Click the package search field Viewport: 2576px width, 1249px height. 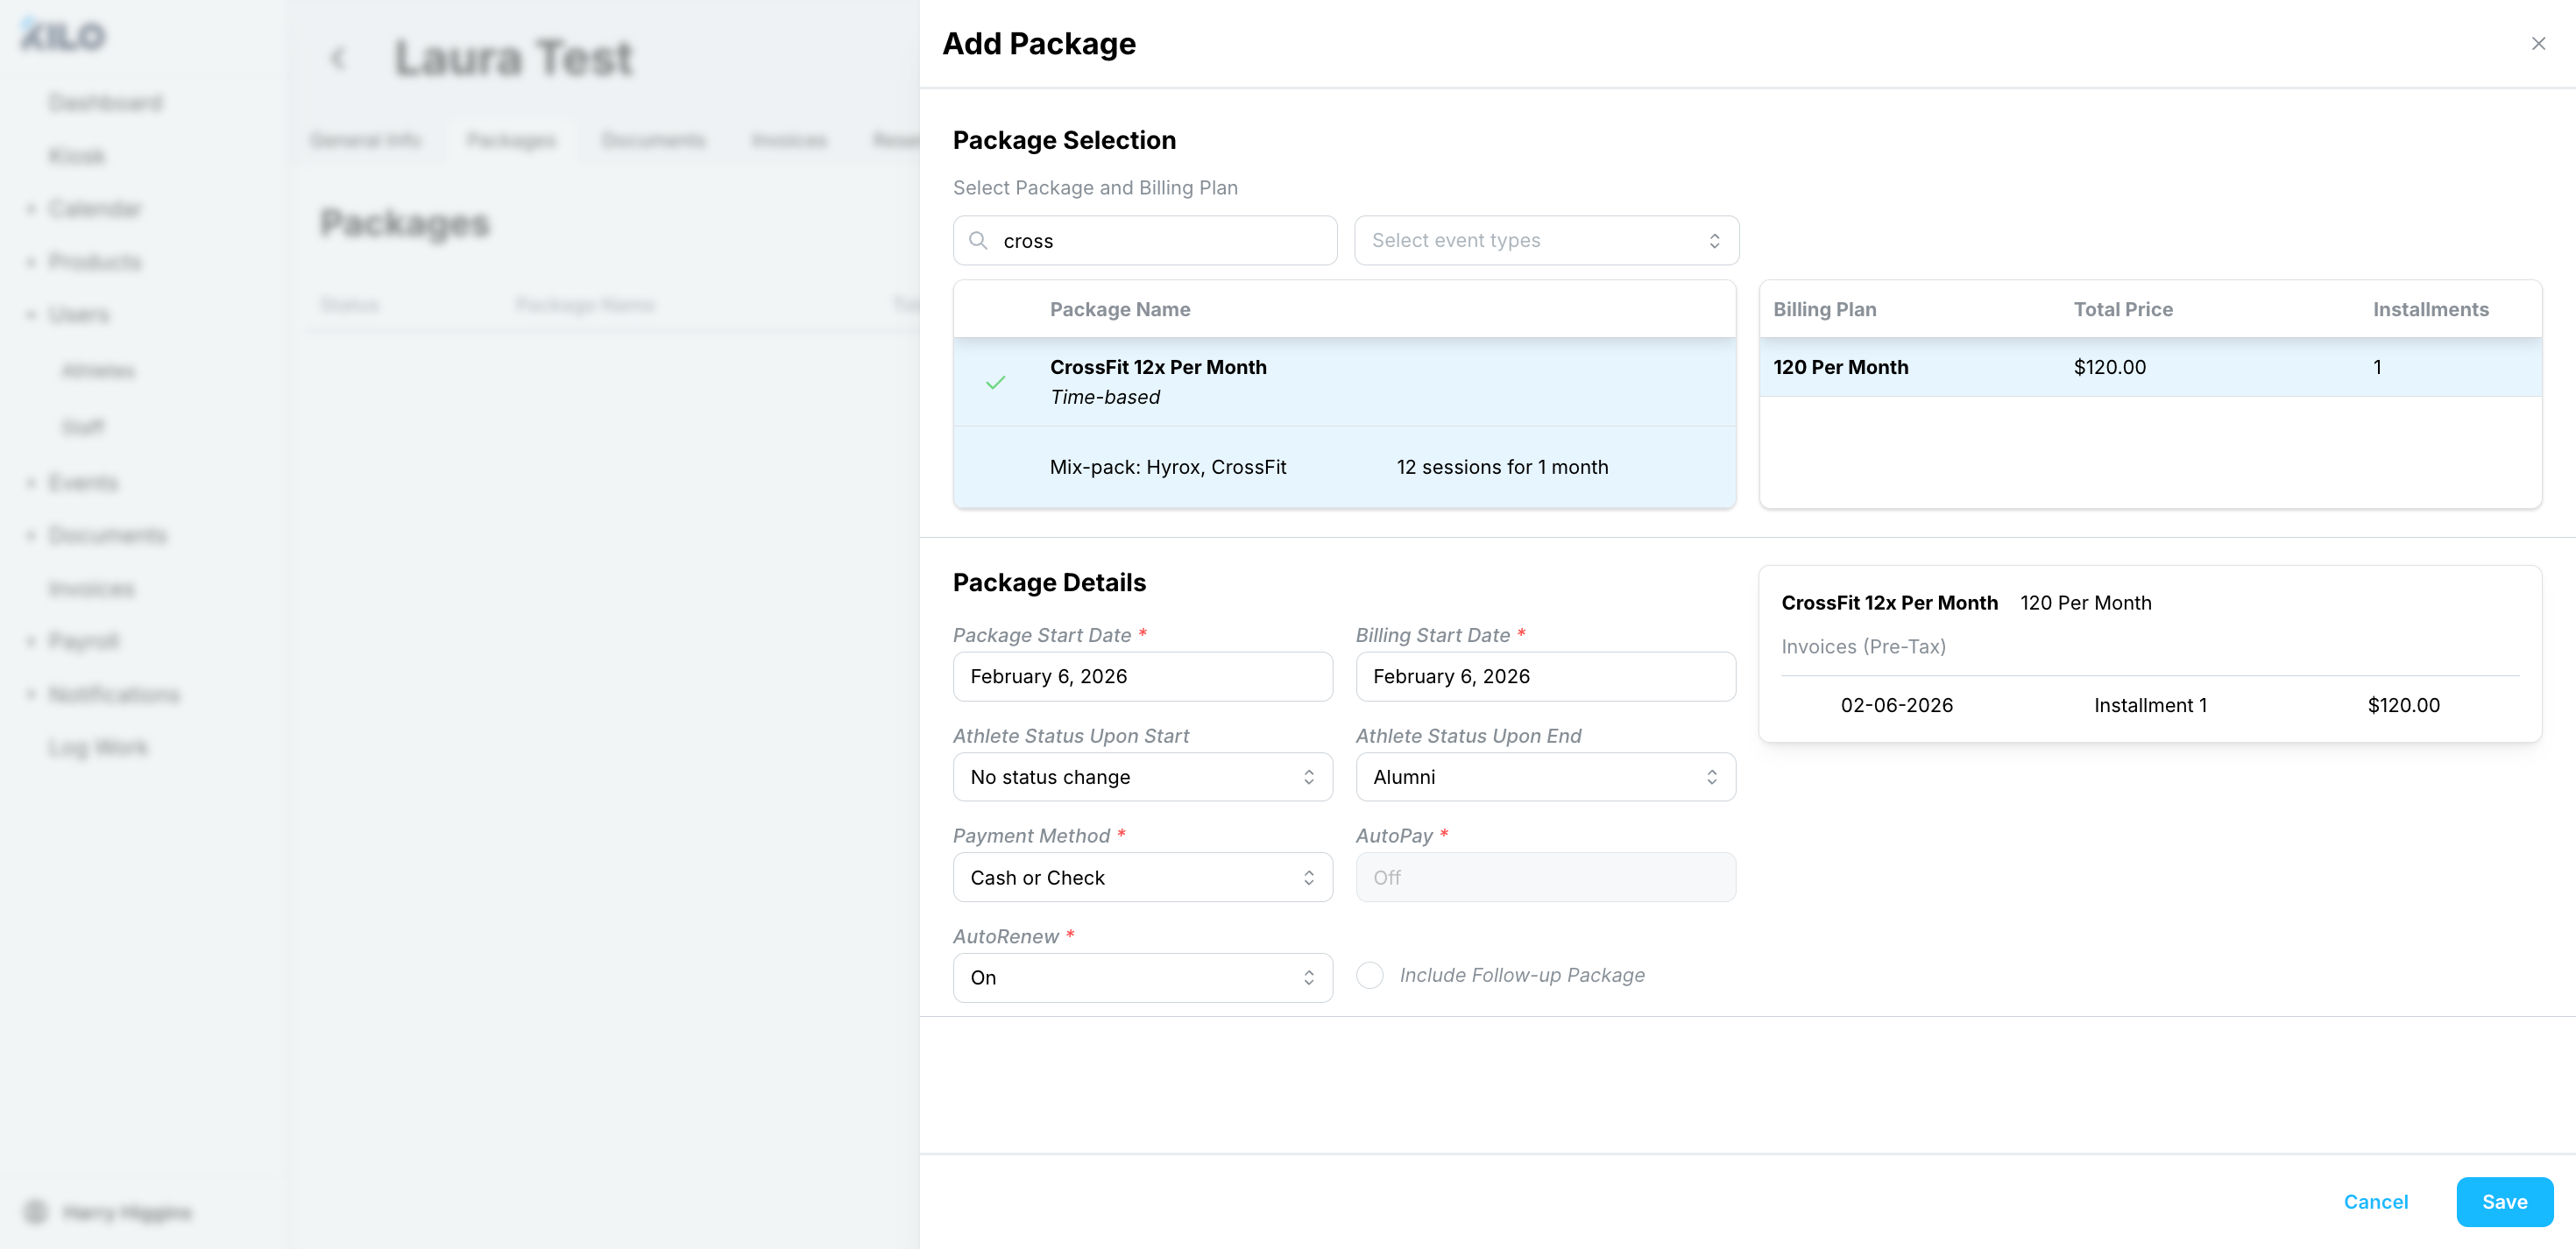[1160, 241]
